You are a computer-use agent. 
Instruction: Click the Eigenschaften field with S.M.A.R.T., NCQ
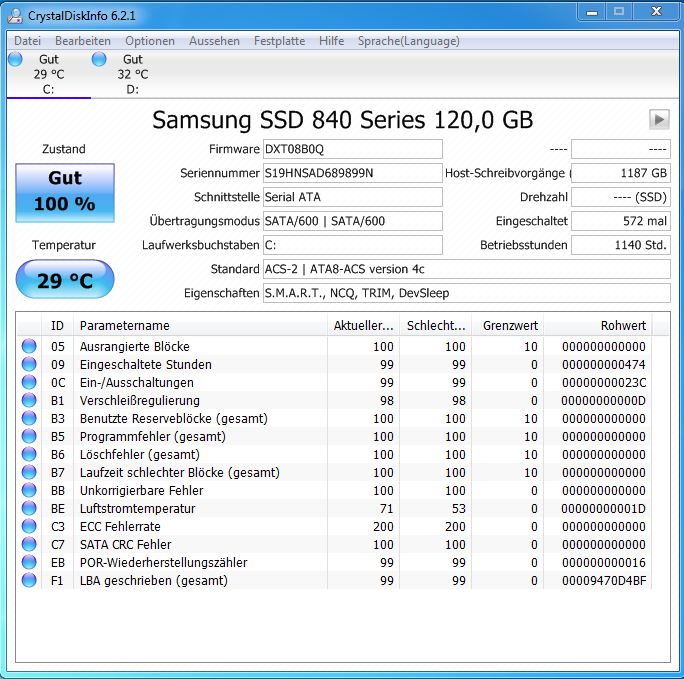[x=466, y=293]
